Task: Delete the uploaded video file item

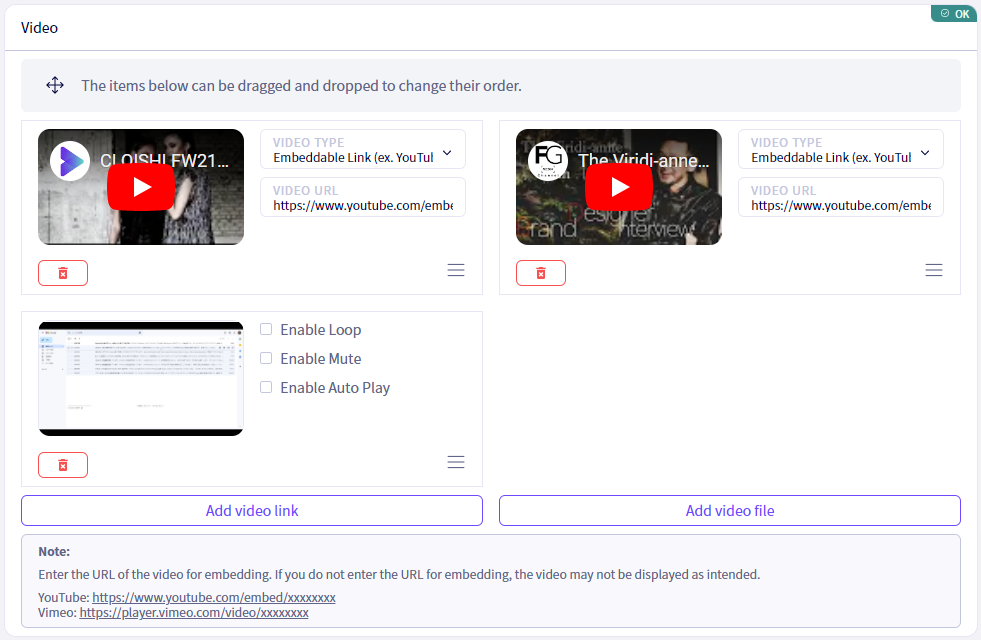Action: coord(63,465)
